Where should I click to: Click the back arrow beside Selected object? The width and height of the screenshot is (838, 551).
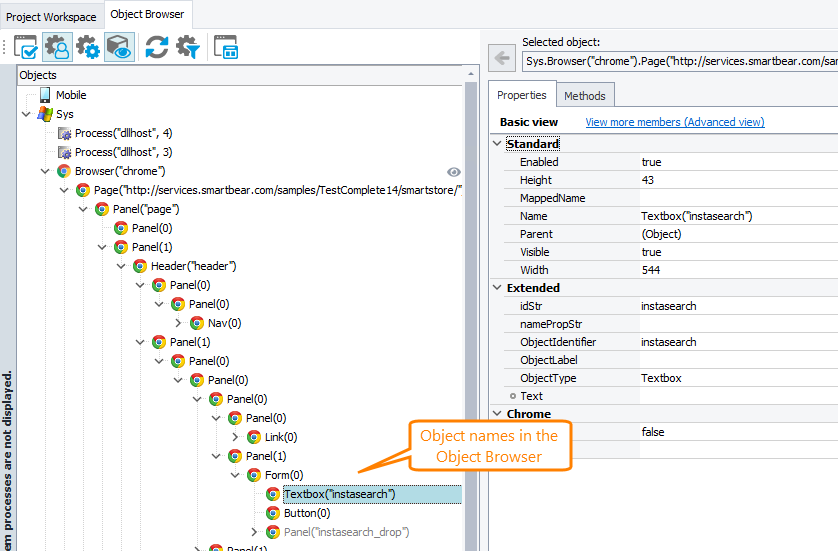(504, 59)
